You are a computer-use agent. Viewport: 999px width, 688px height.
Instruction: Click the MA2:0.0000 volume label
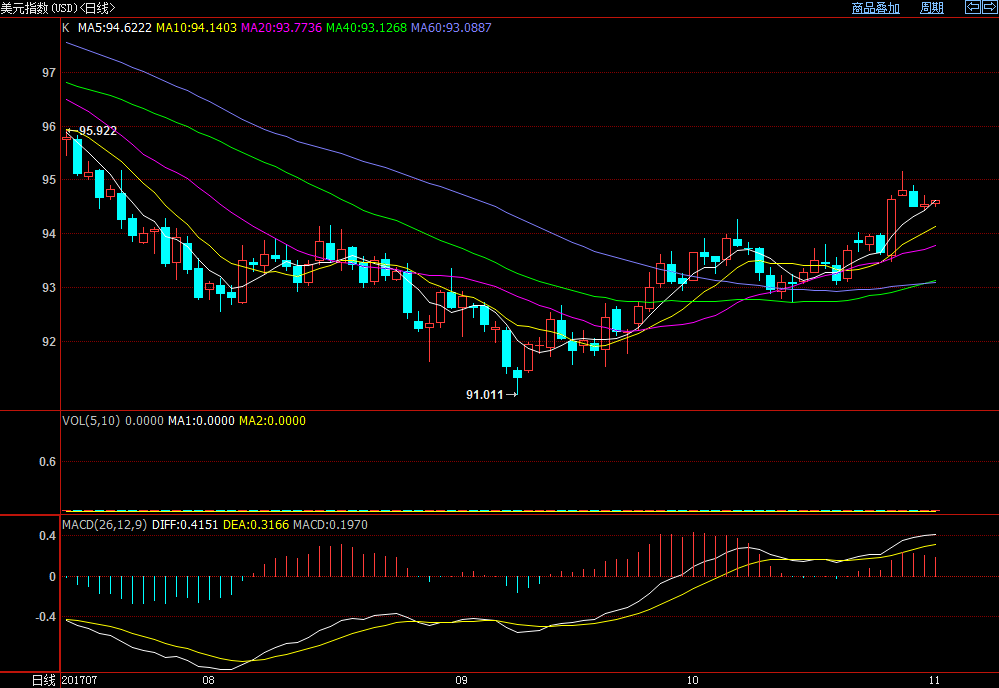tap(272, 420)
